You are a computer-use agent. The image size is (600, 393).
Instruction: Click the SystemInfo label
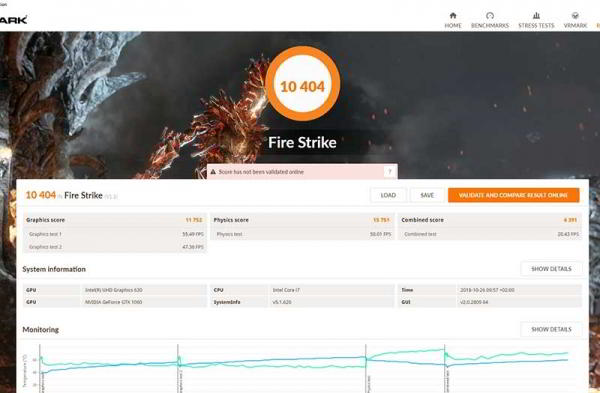227,302
